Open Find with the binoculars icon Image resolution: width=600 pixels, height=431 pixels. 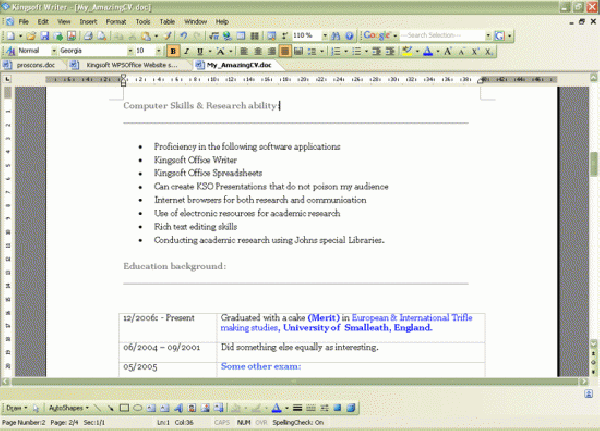point(336,36)
